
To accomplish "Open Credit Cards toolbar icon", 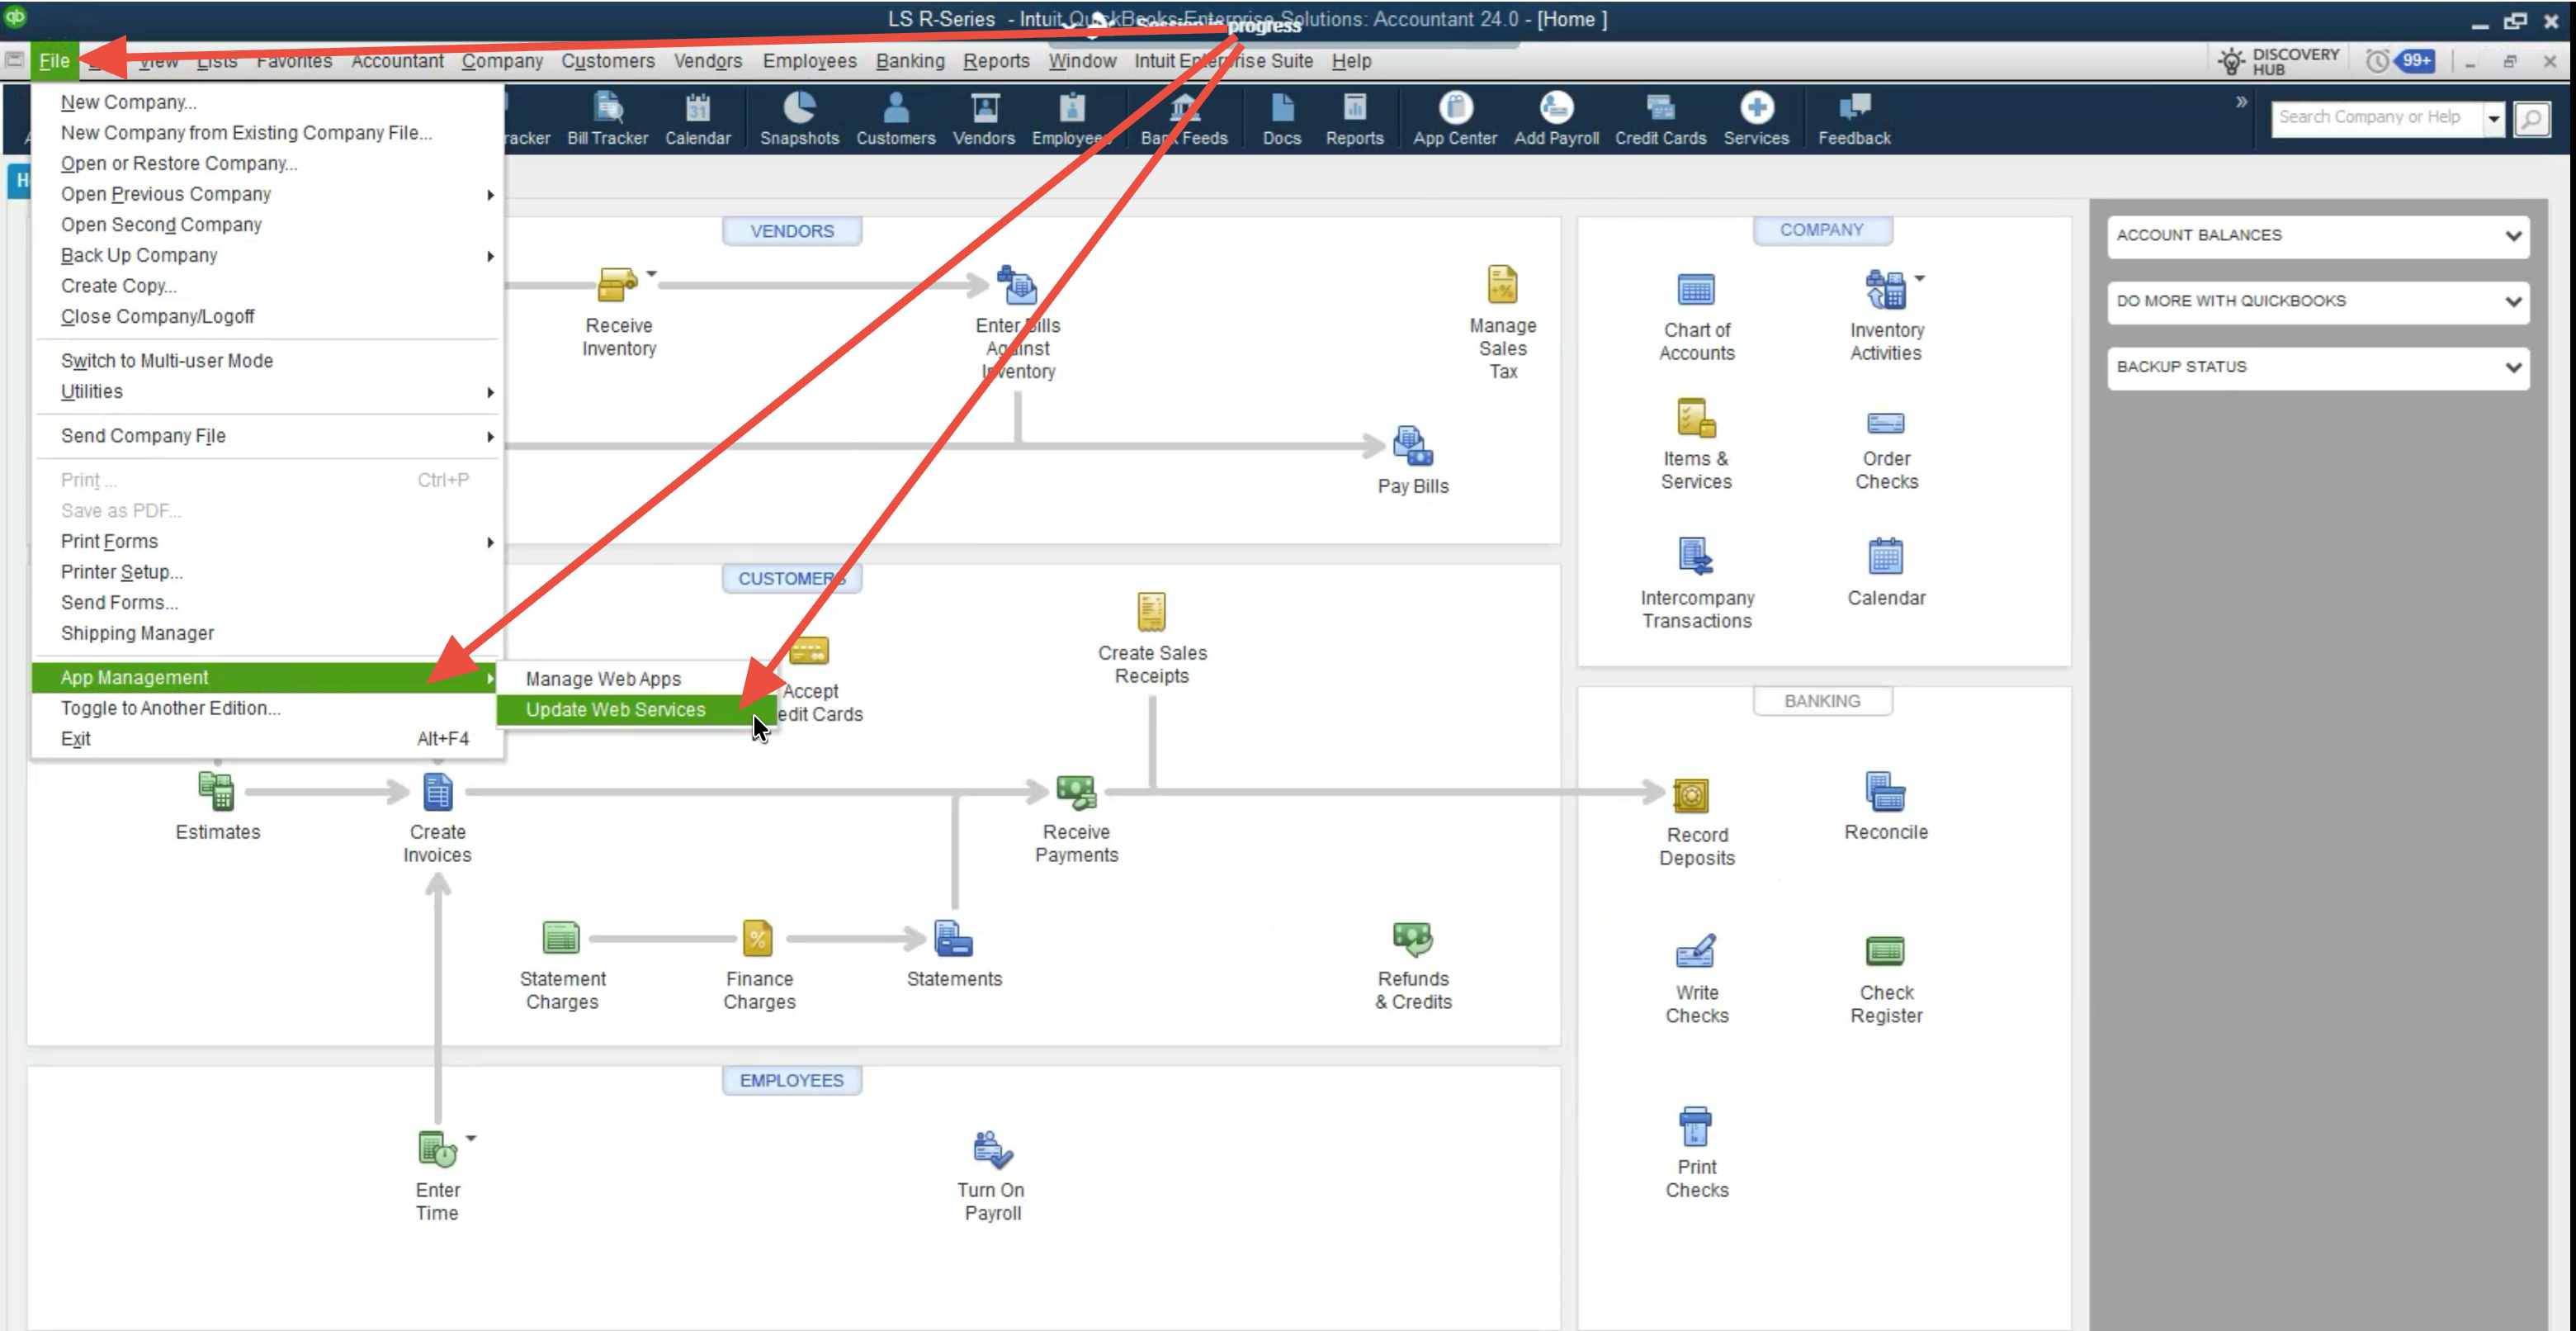I will [x=1660, y=118].
